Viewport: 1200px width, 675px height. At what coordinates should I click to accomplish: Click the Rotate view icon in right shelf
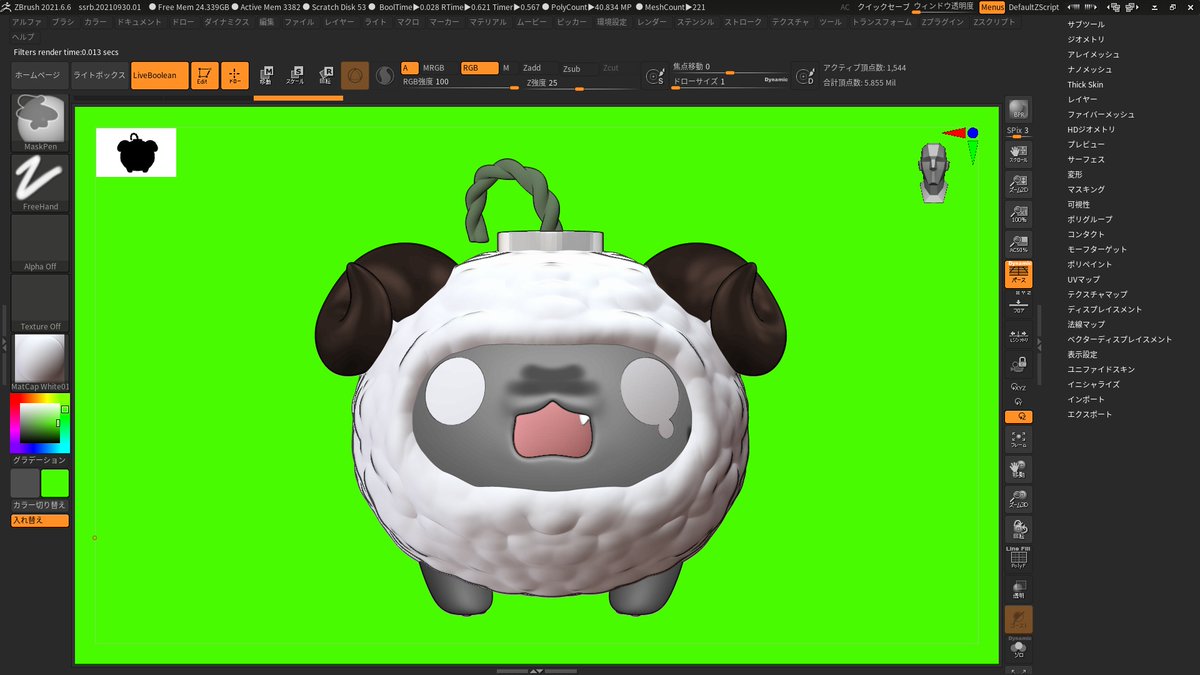pos(1019,530)
